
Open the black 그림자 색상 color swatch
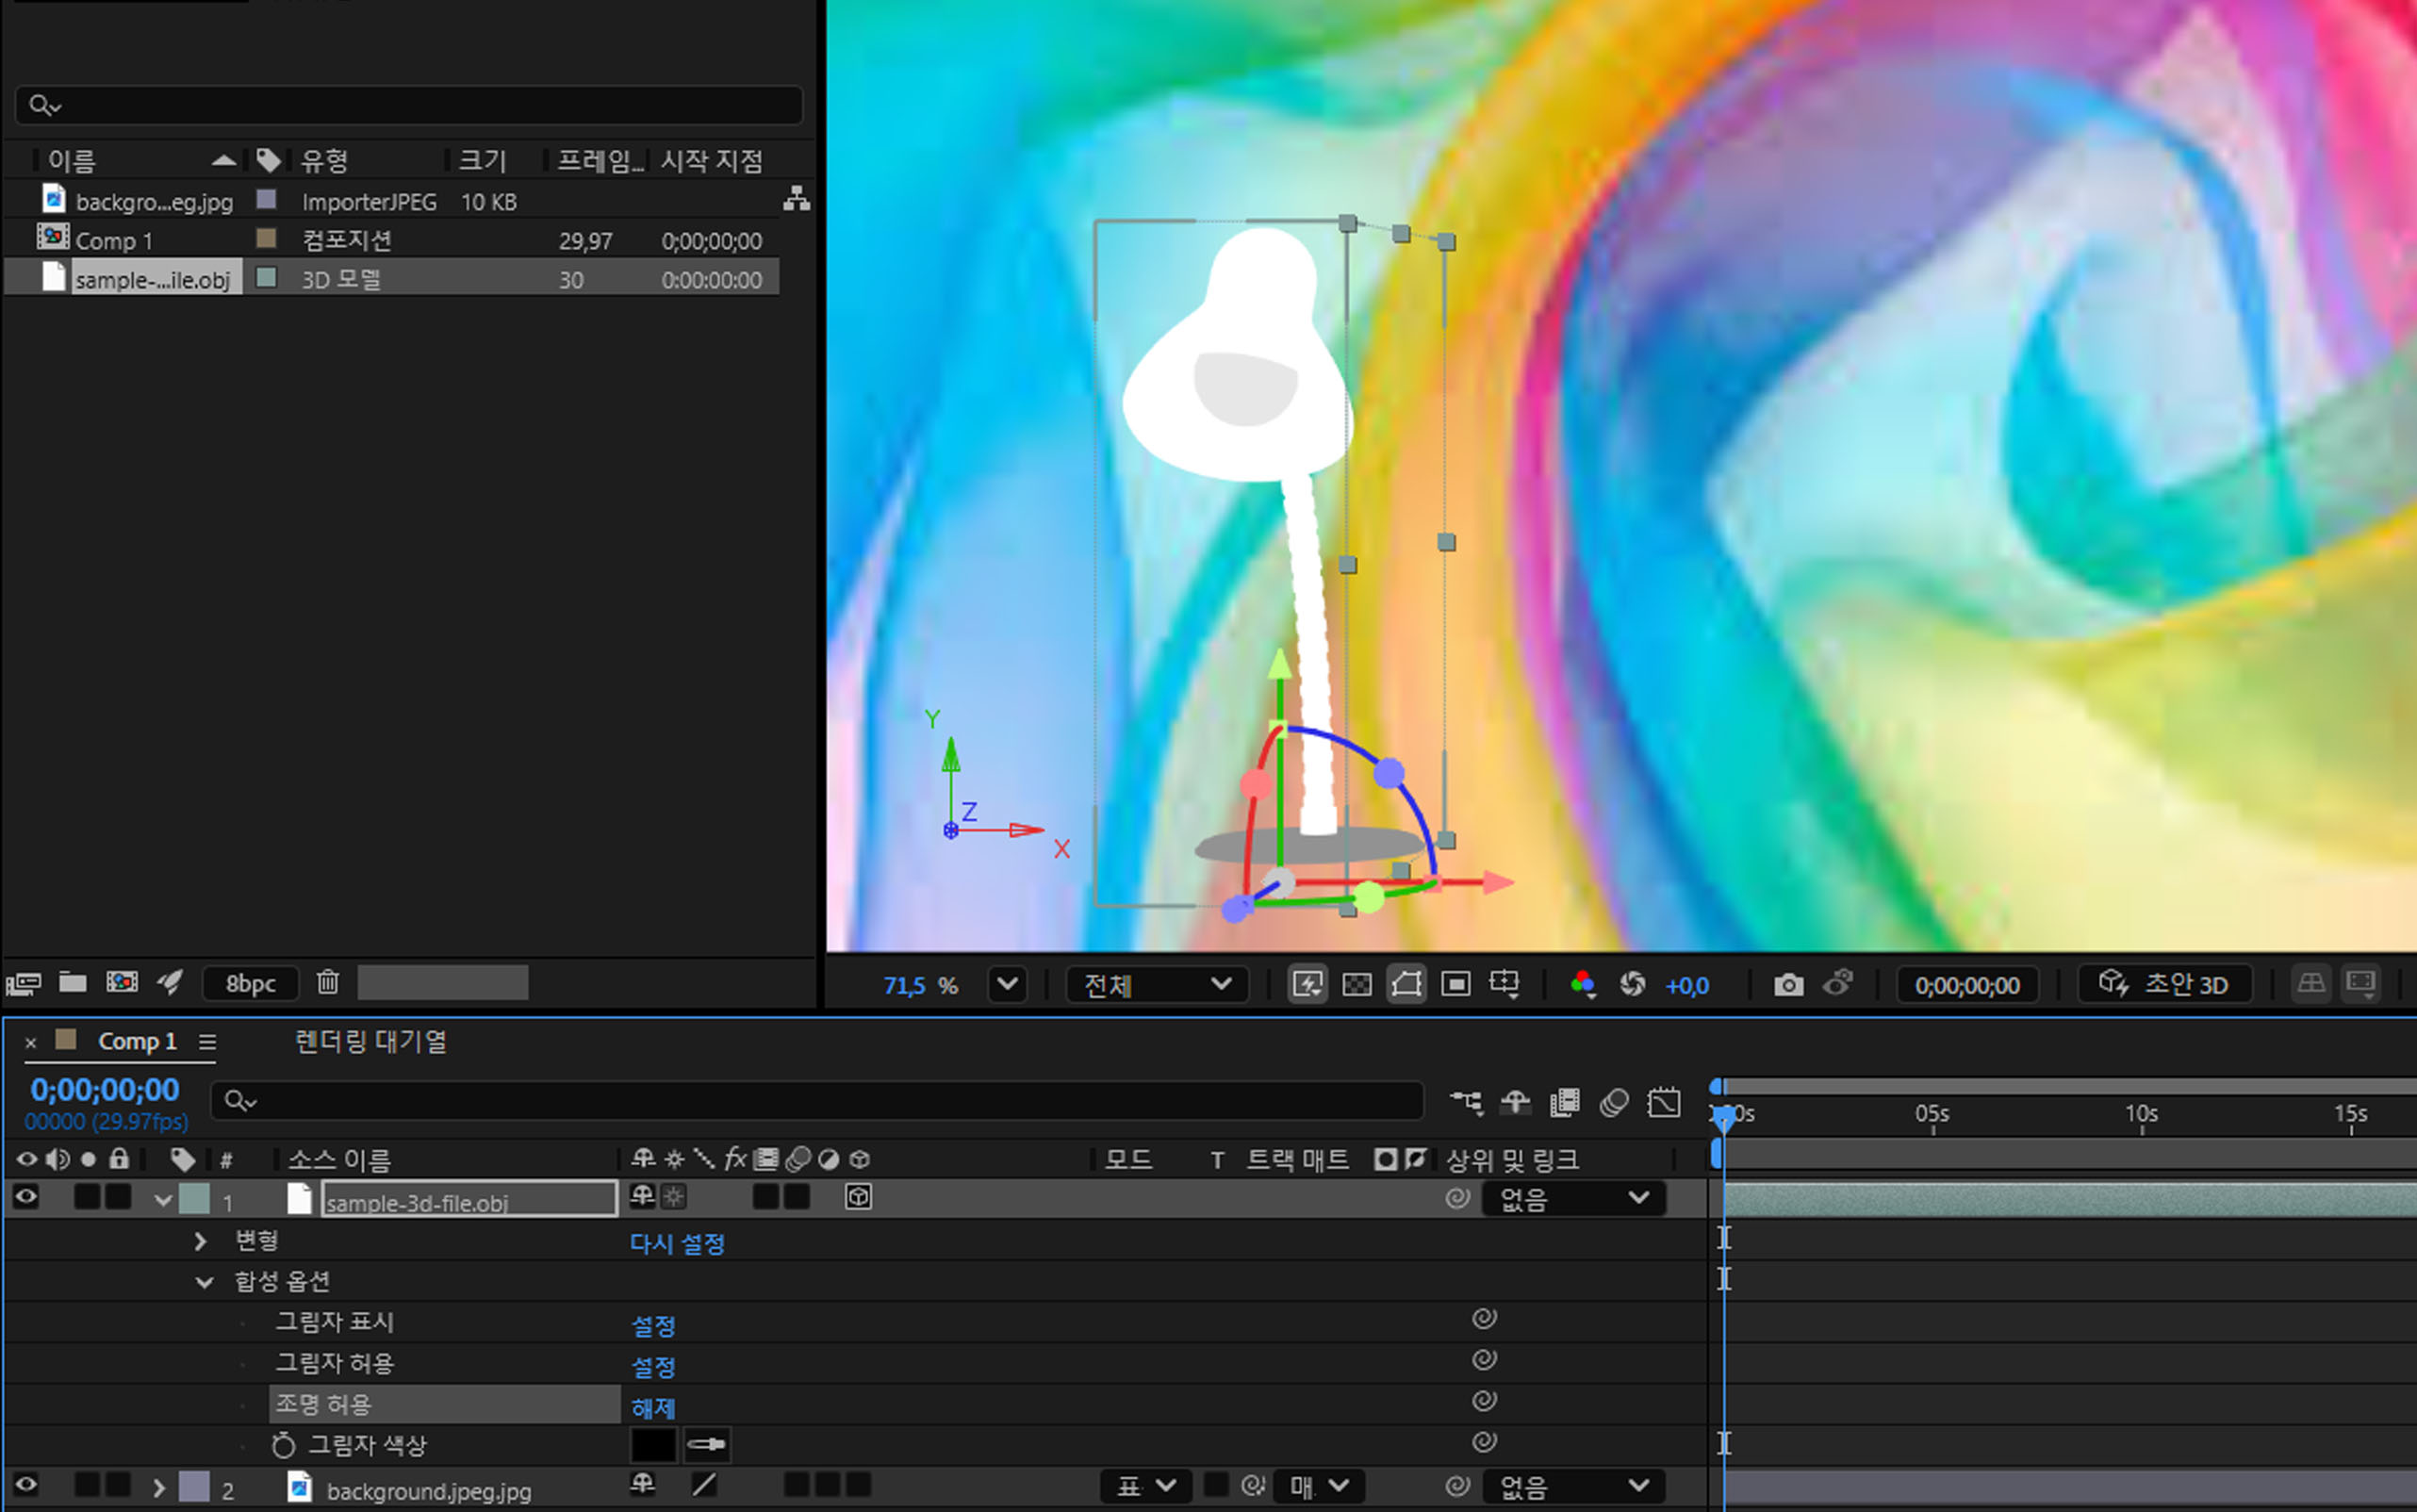(653, 1444)
